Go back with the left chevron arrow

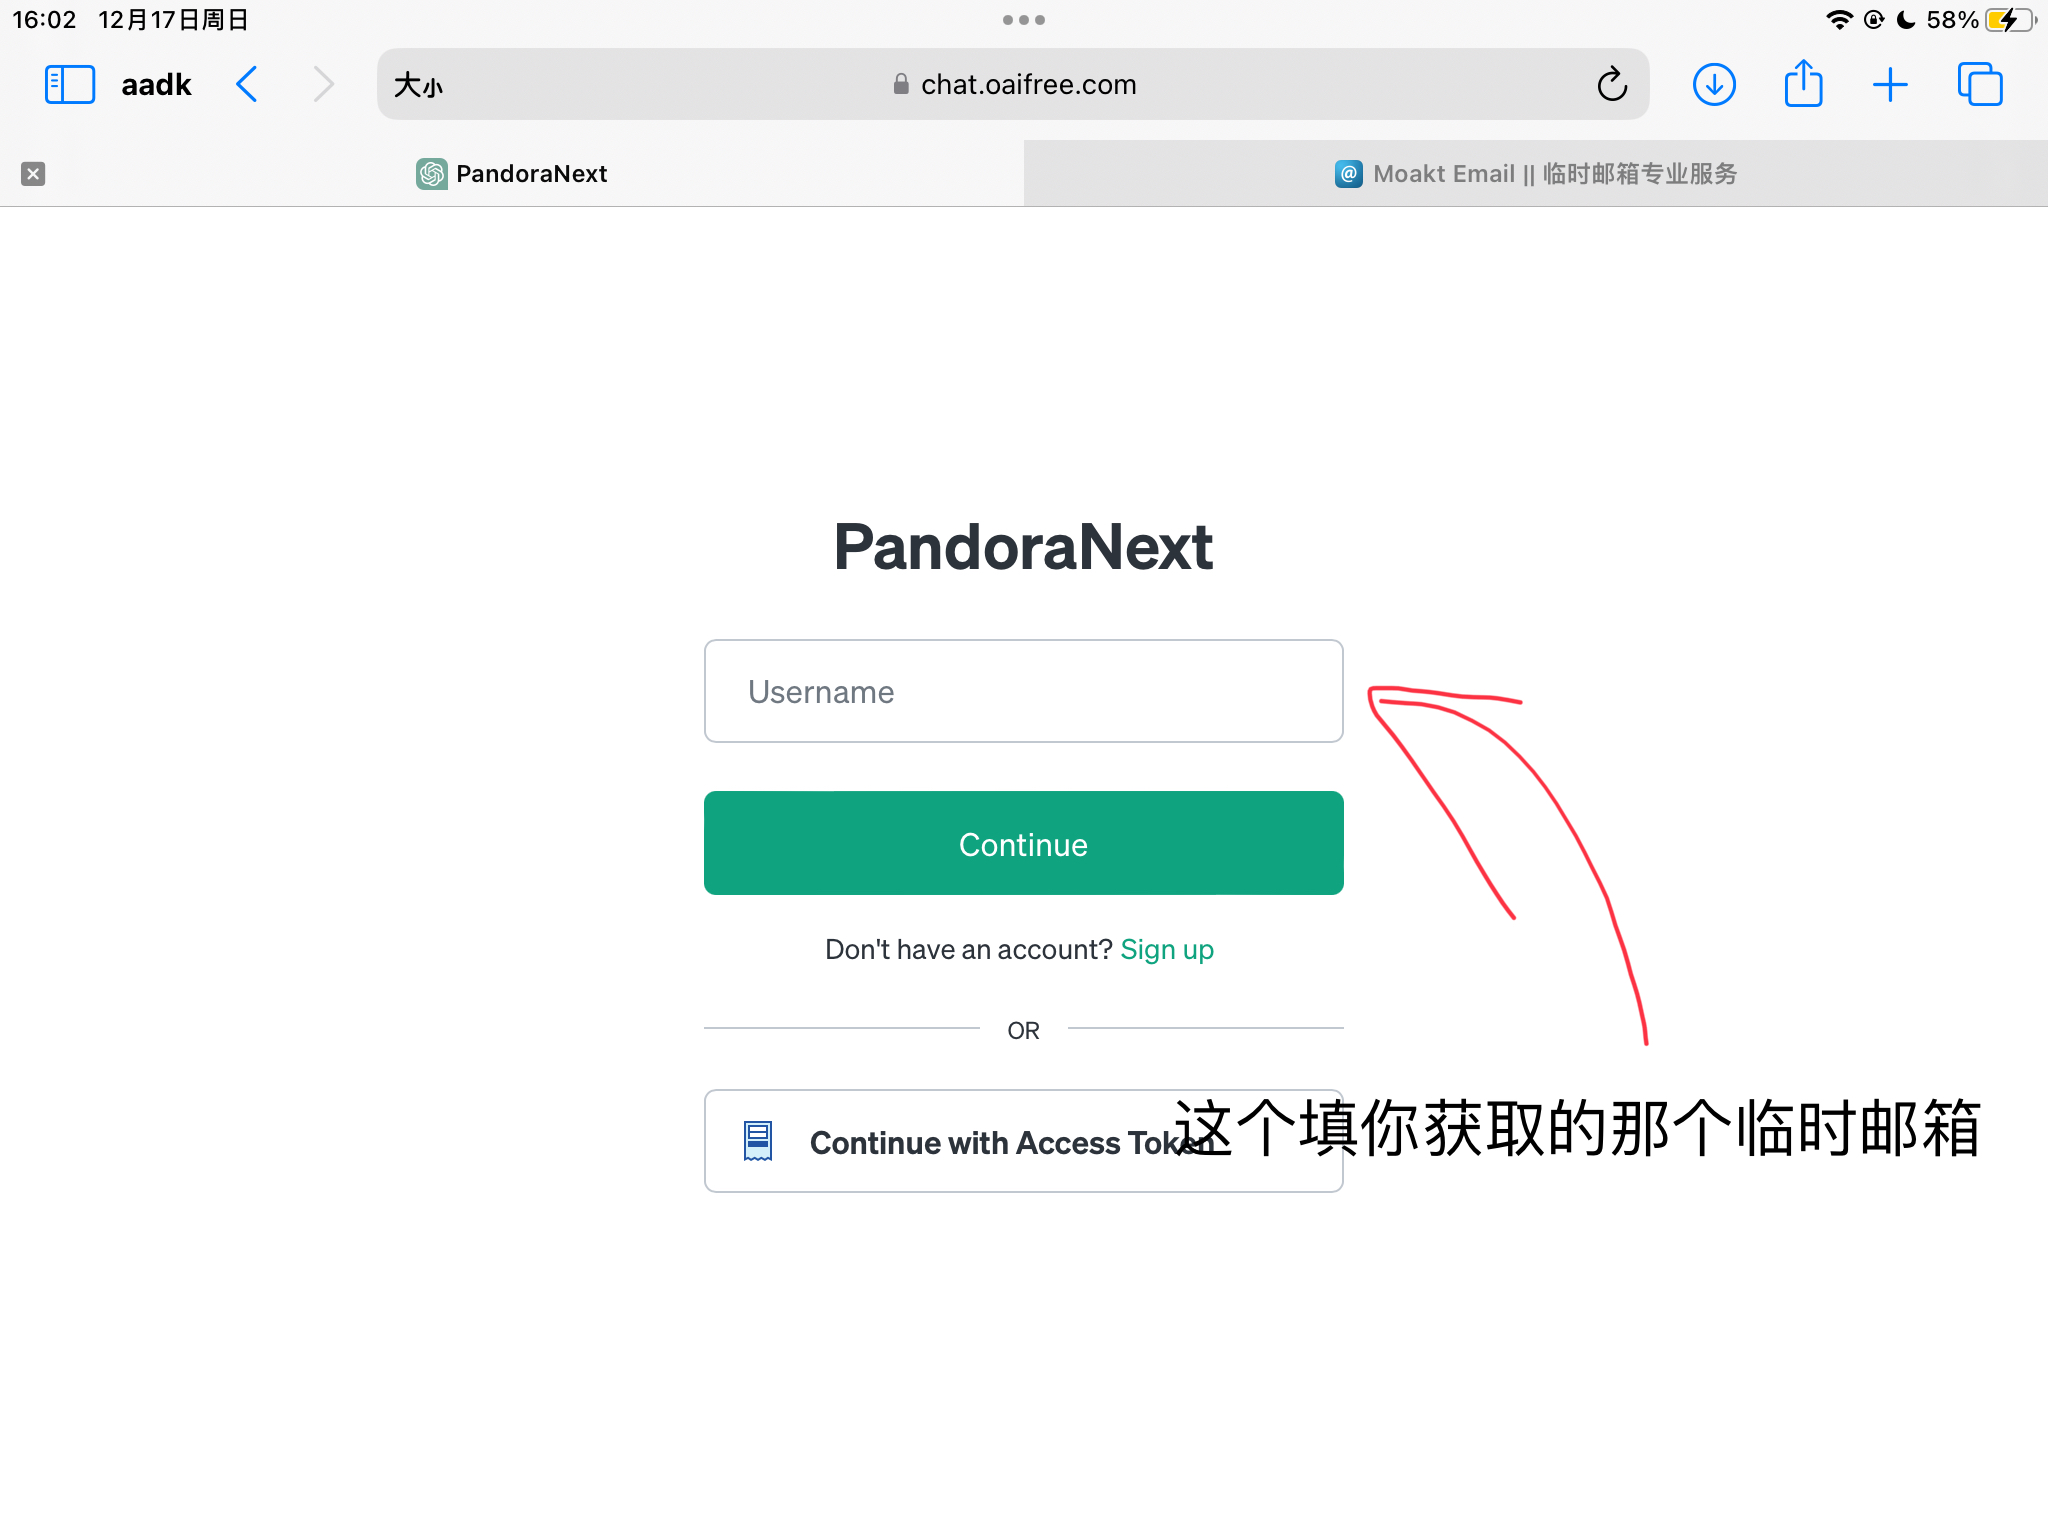247,85
